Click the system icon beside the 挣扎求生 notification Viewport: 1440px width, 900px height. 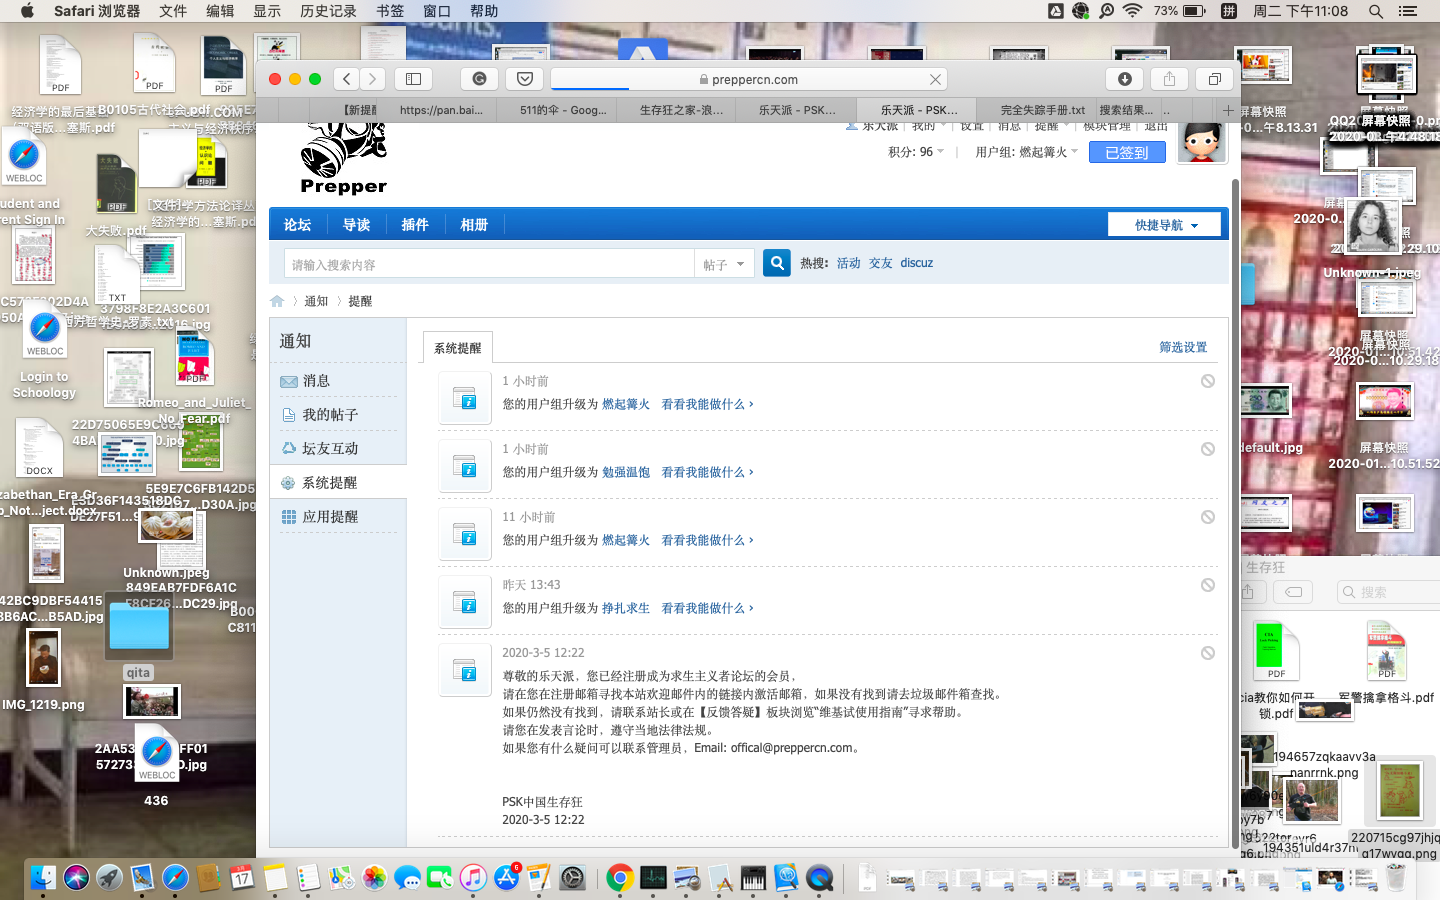click(465, 602)
